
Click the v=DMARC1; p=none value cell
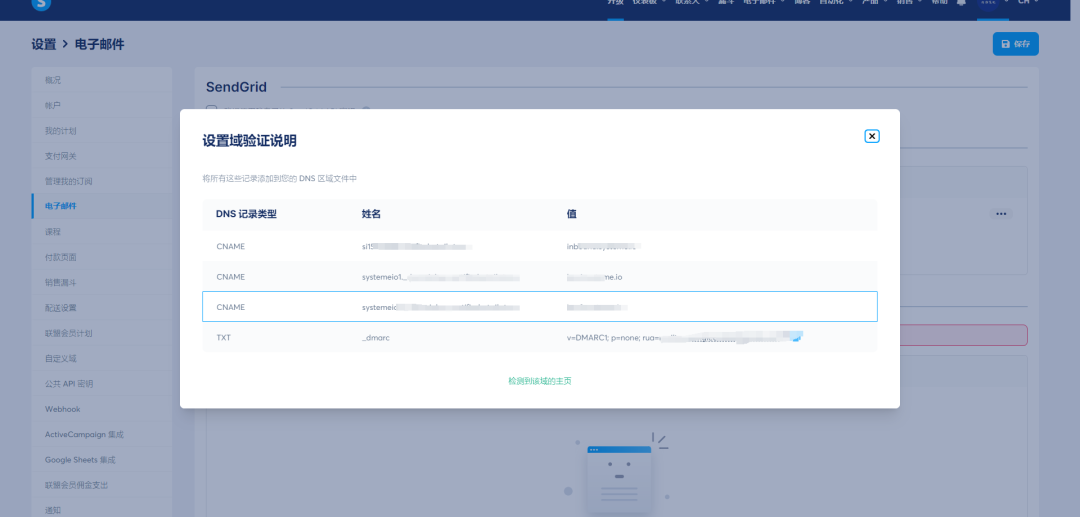coord(685,337)
